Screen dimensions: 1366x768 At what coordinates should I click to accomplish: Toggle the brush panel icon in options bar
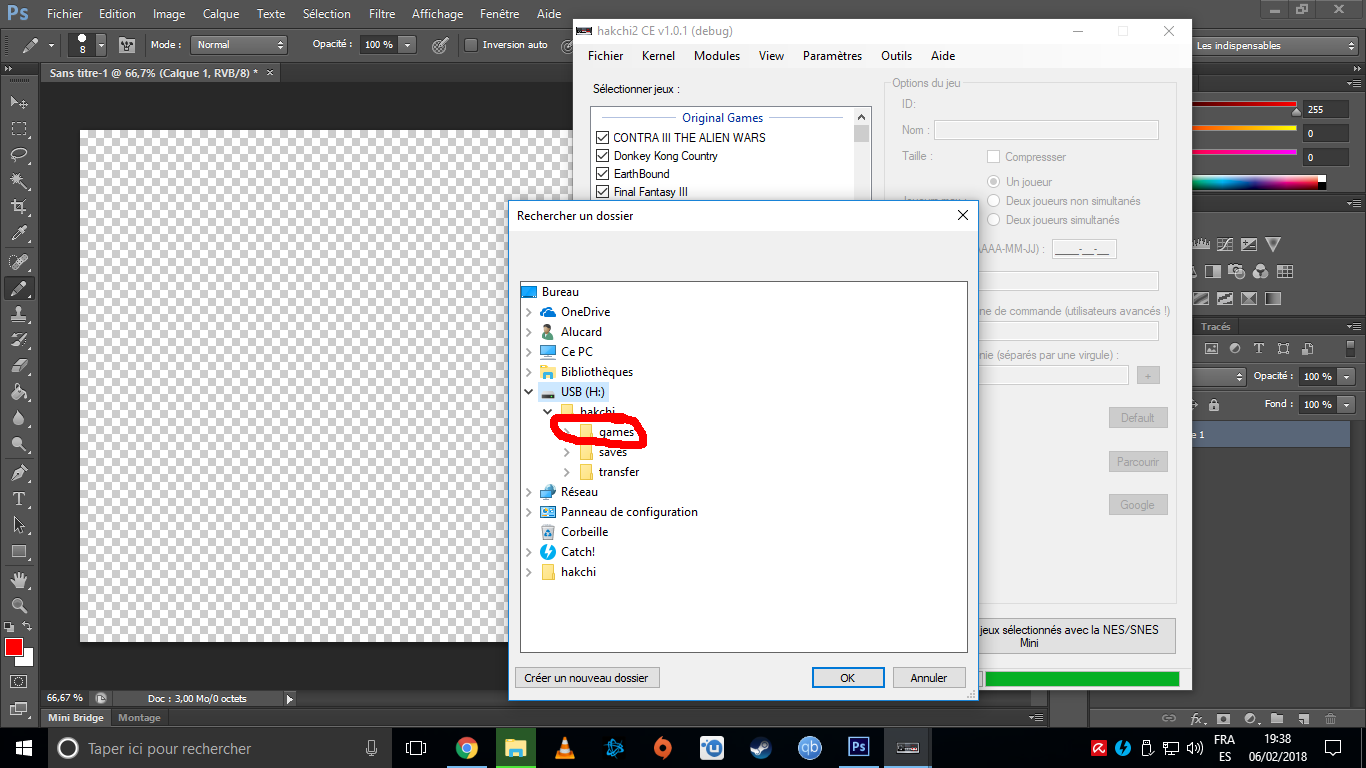tap(127, 45)
